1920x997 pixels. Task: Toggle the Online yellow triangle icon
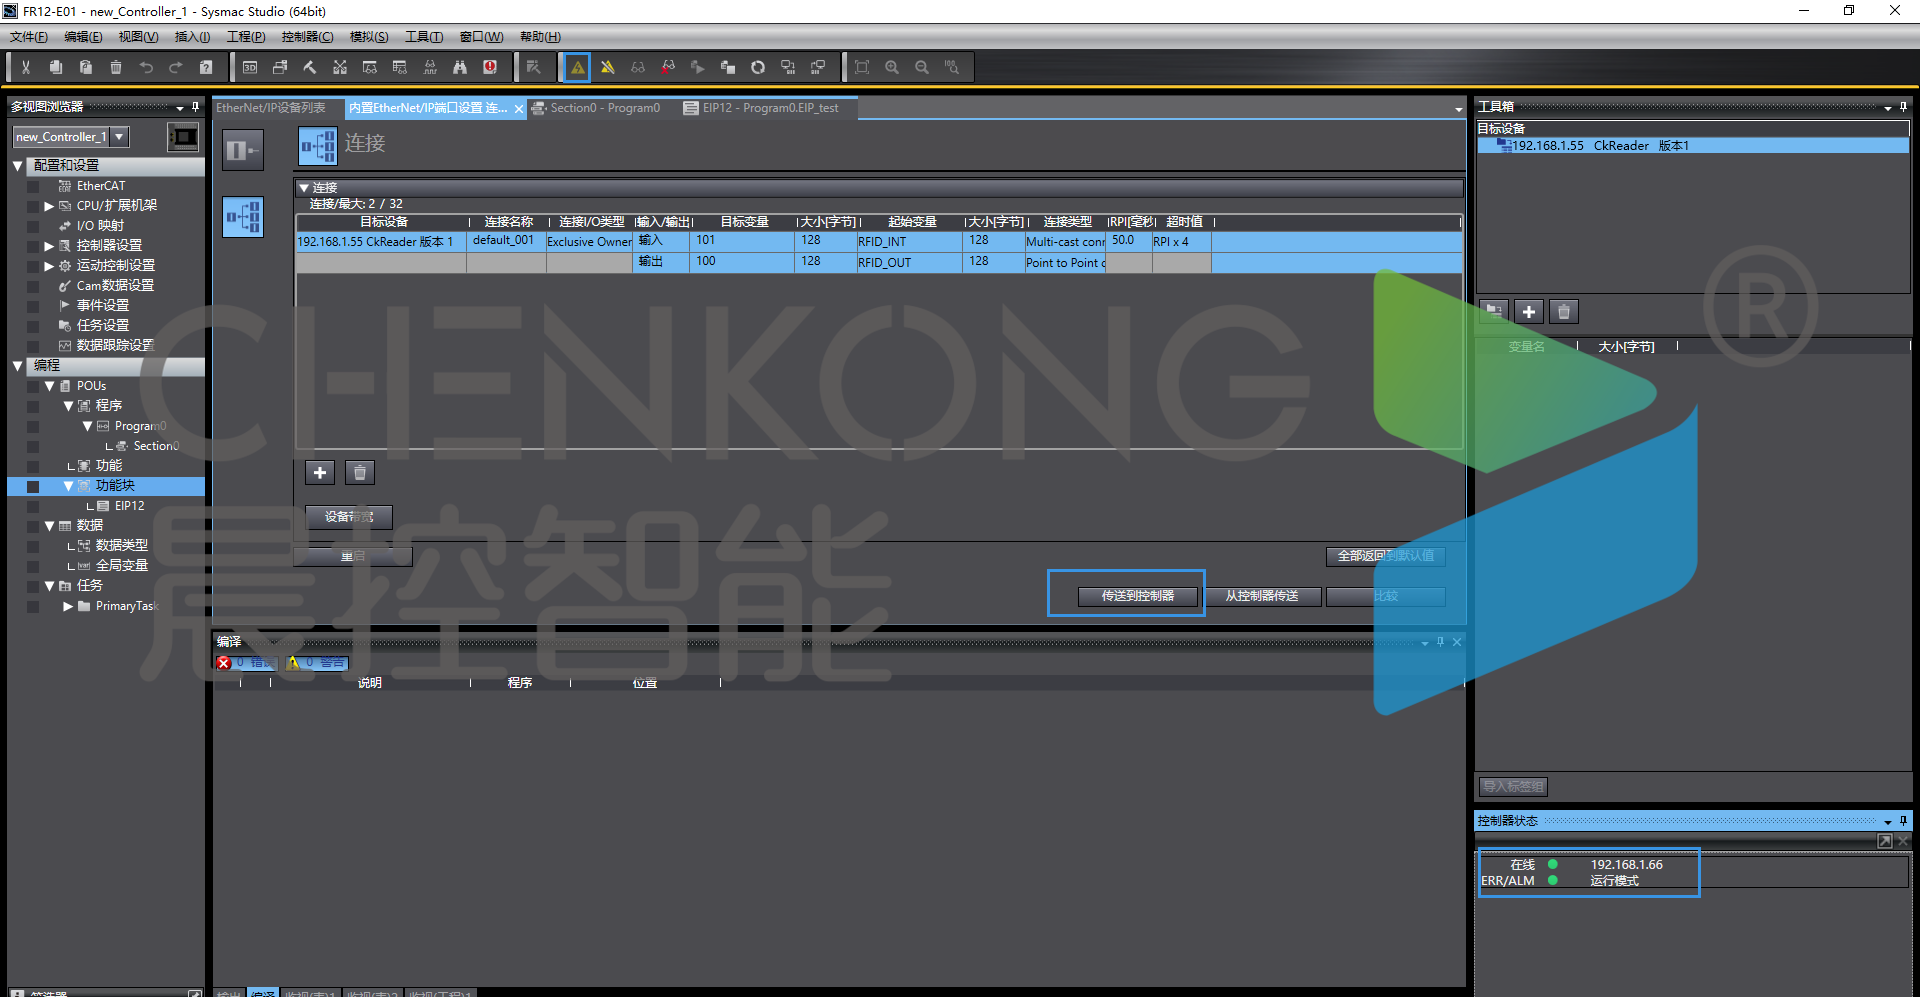(x=578, y=67)
